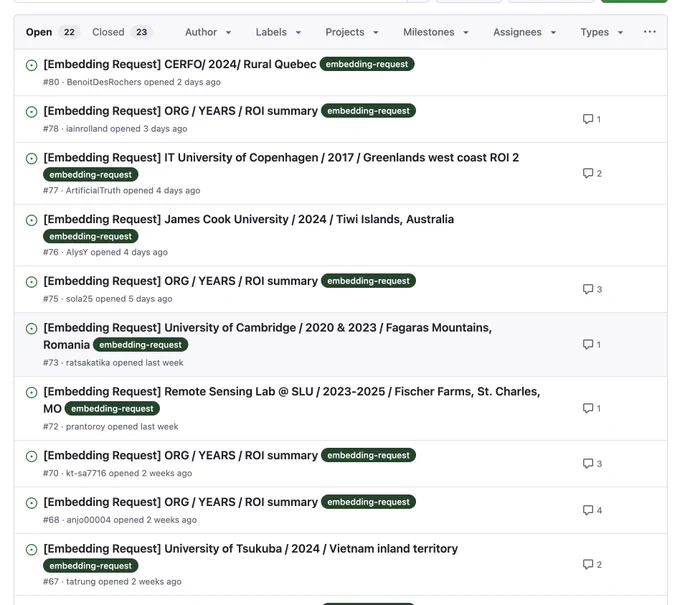This screenshot has width=680, height=605.
Task: Click open-issue icon beside issue #70
Action: pyautogui.click(x=32, y=456)
